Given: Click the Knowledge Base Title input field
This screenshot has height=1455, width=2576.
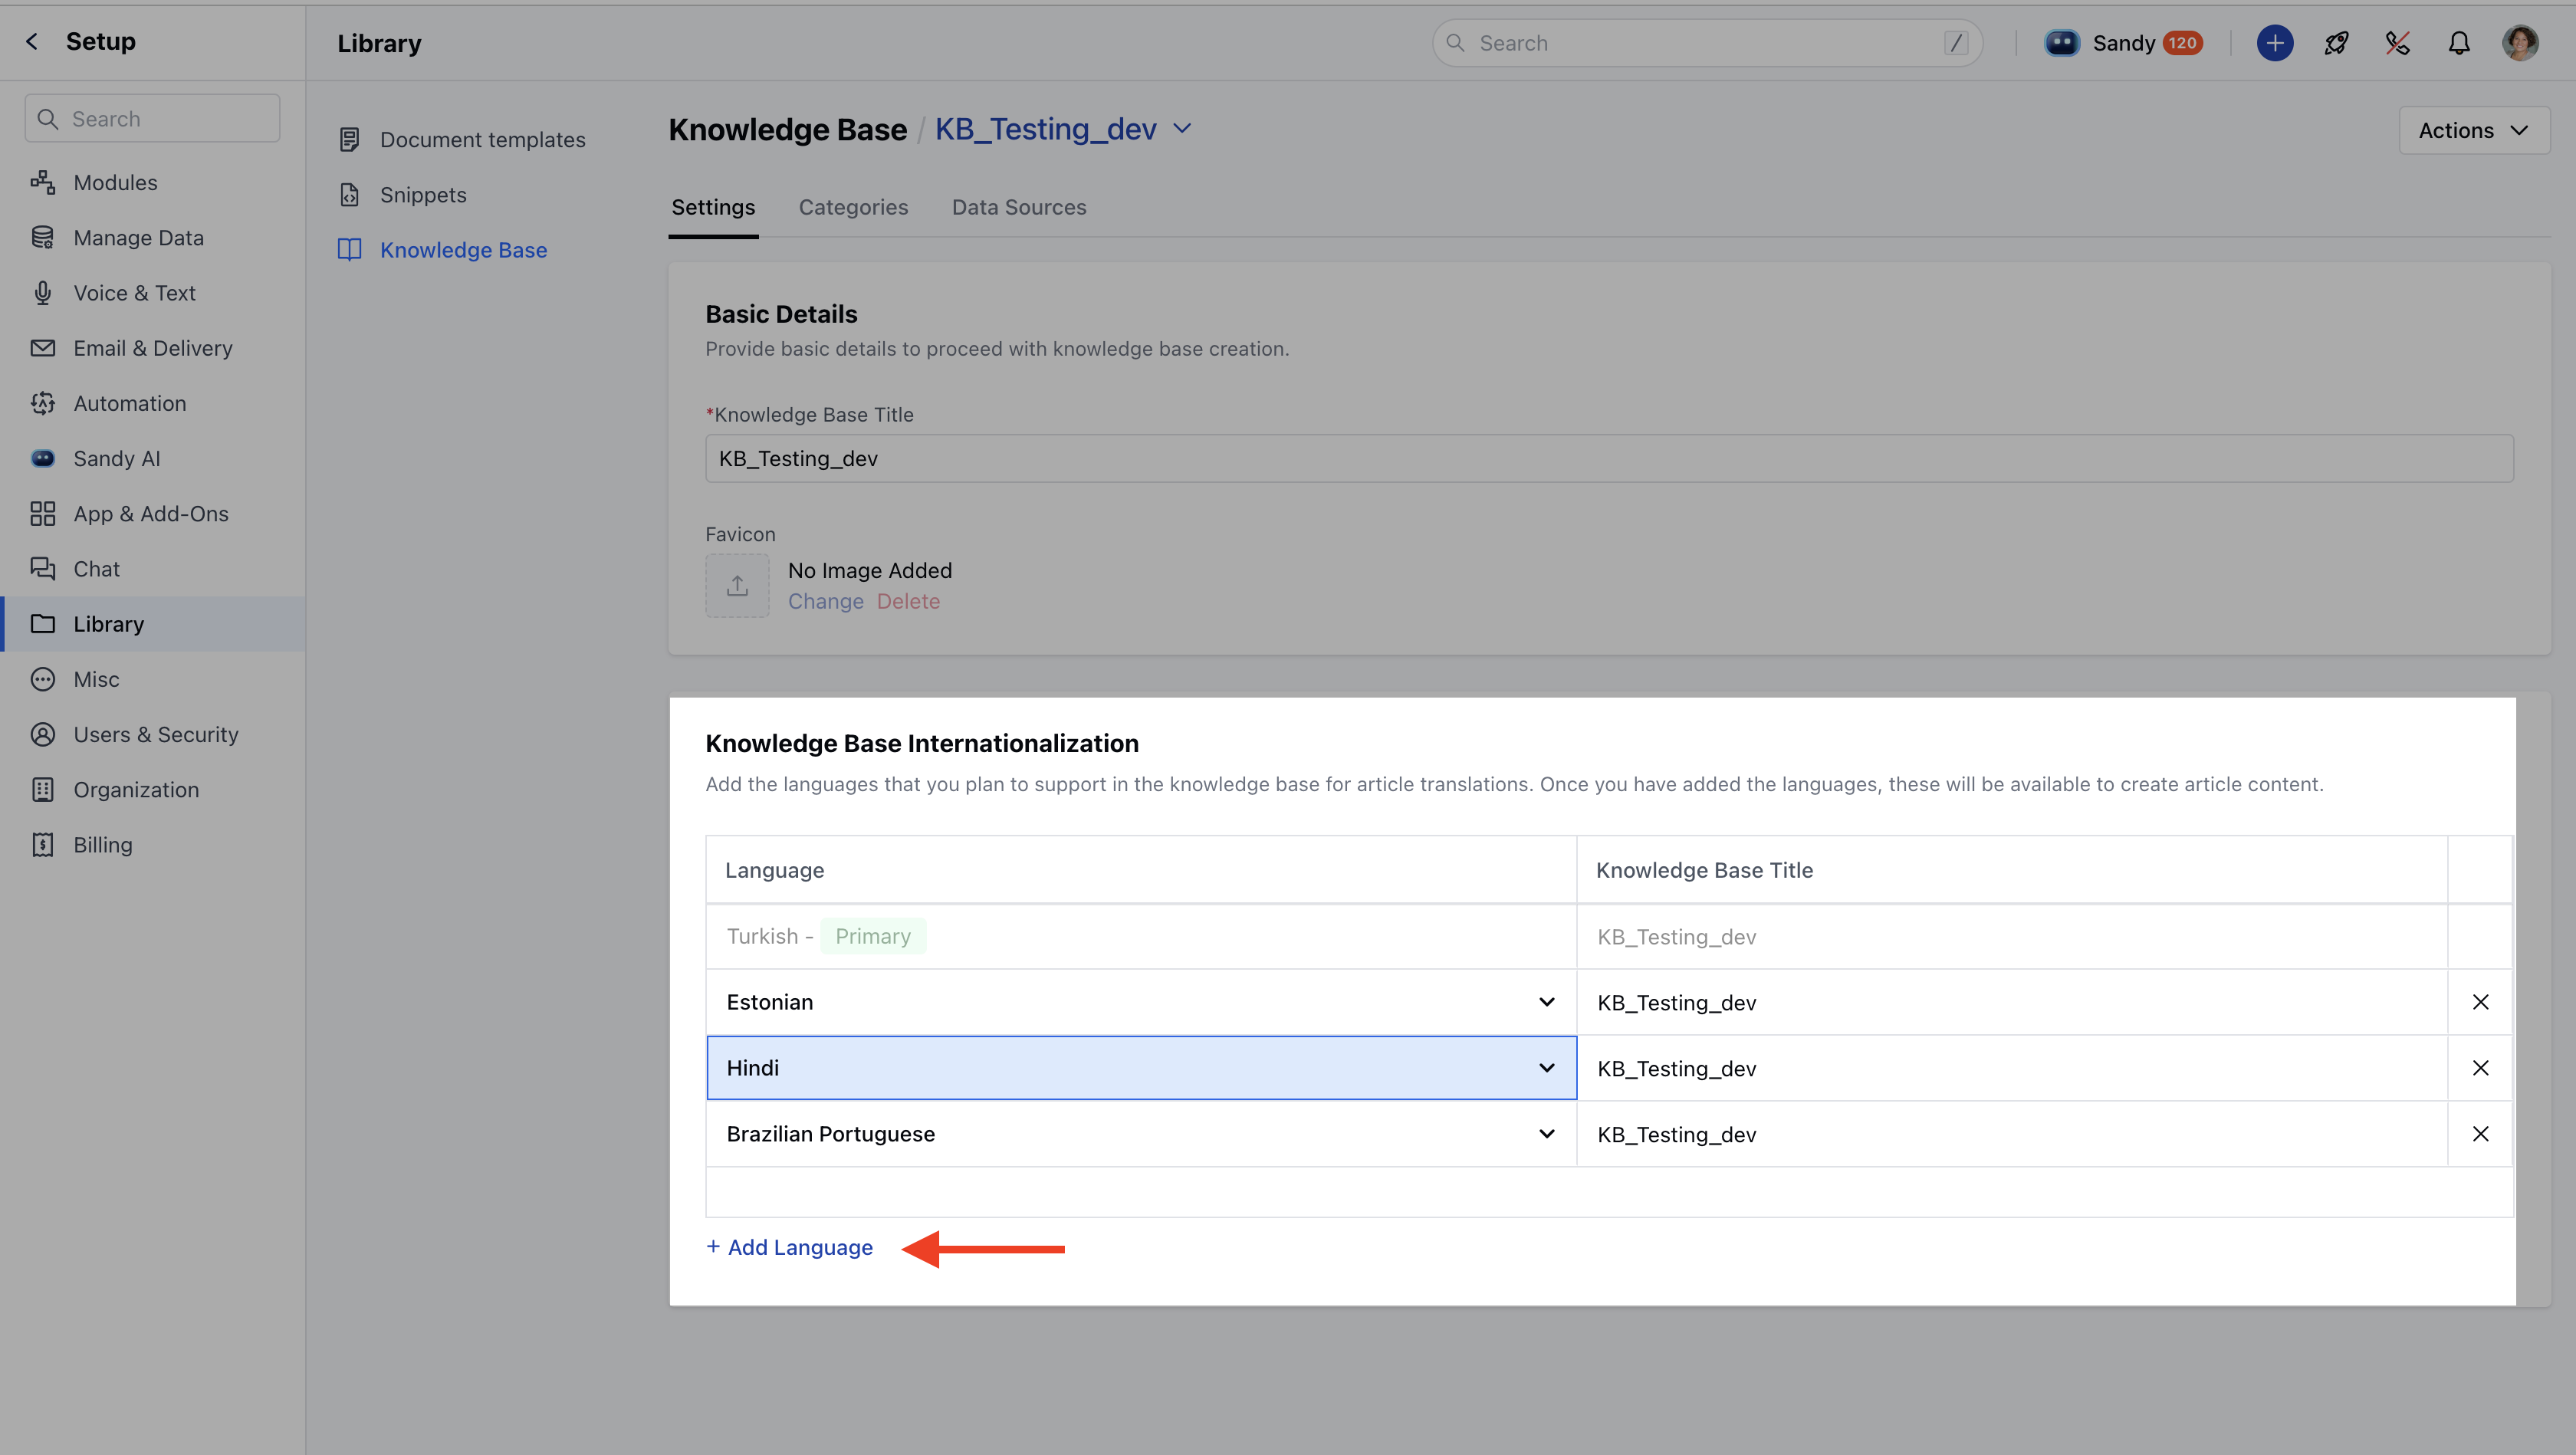Looking at the screenshot, I should tap(1608, 458).
